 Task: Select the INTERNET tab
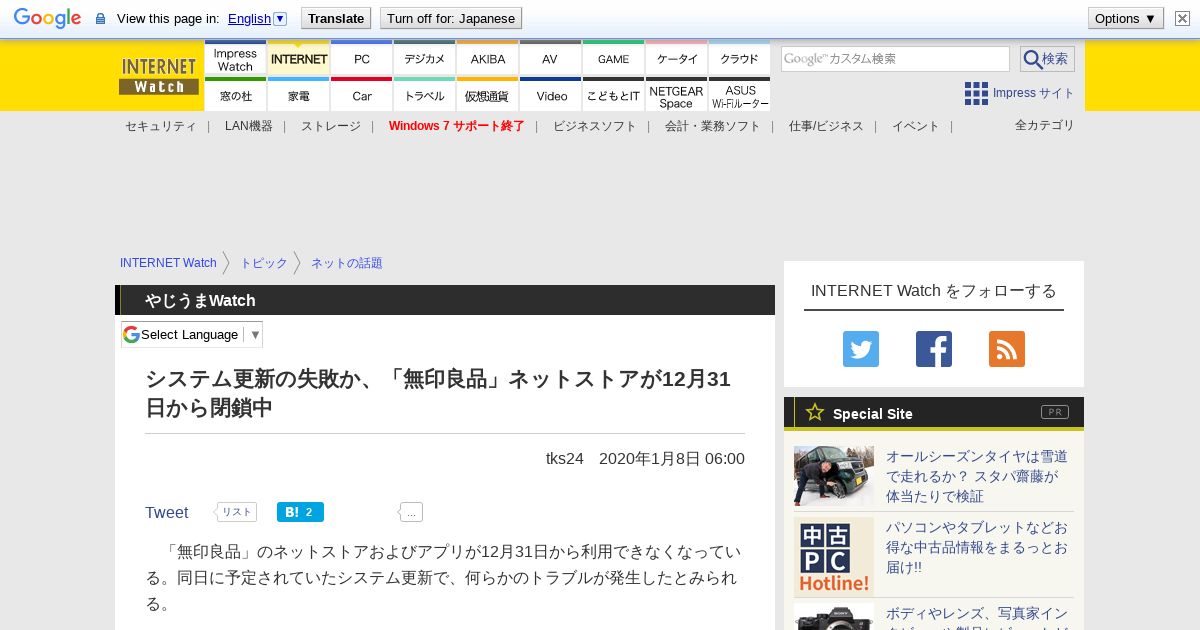(299, 59)
